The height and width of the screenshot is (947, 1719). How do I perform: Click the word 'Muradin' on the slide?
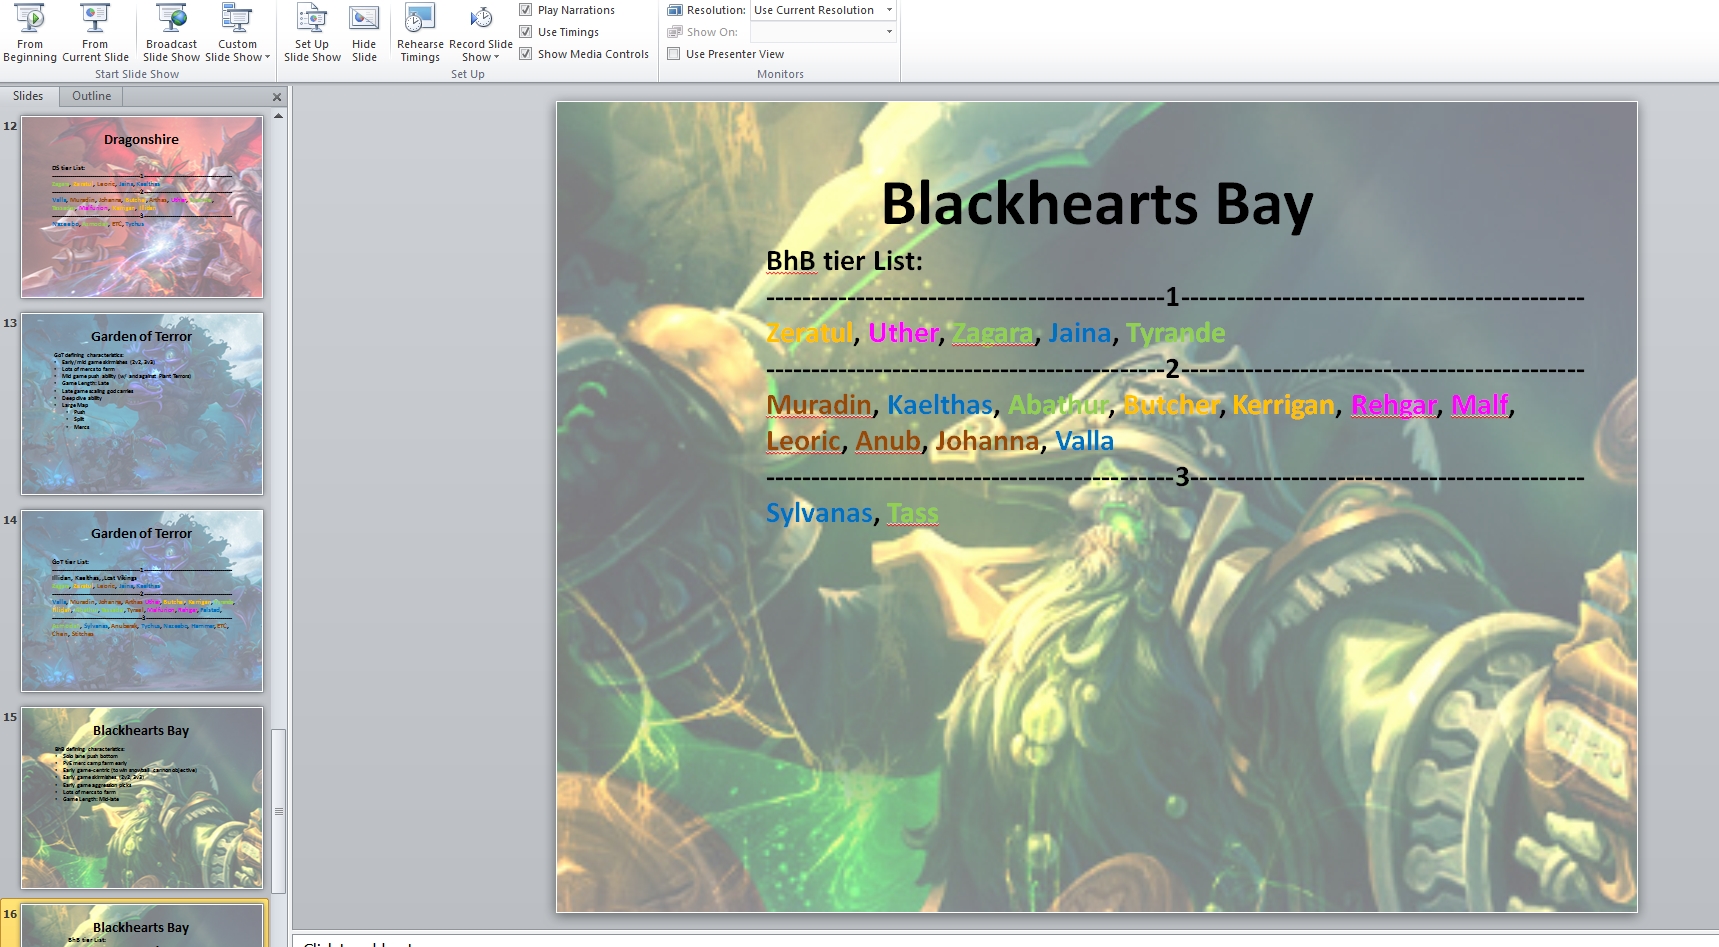click(x=819, y=405)
